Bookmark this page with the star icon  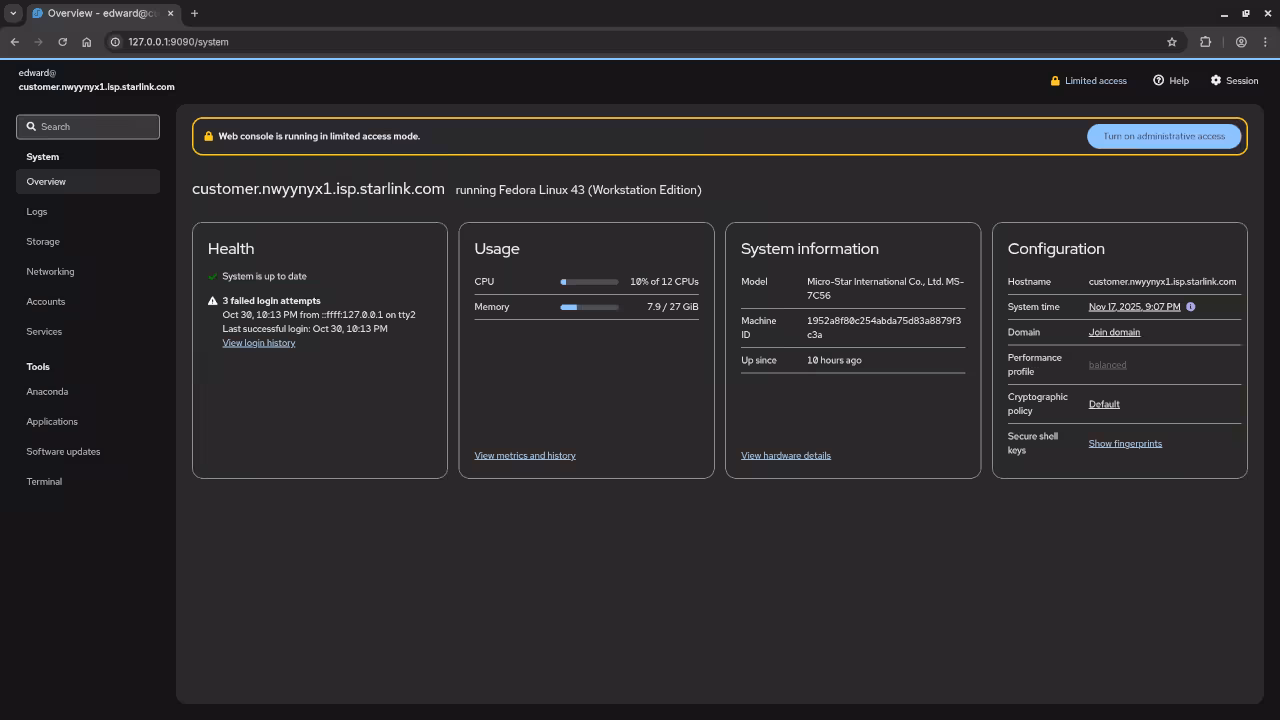tap(1172, 42)
